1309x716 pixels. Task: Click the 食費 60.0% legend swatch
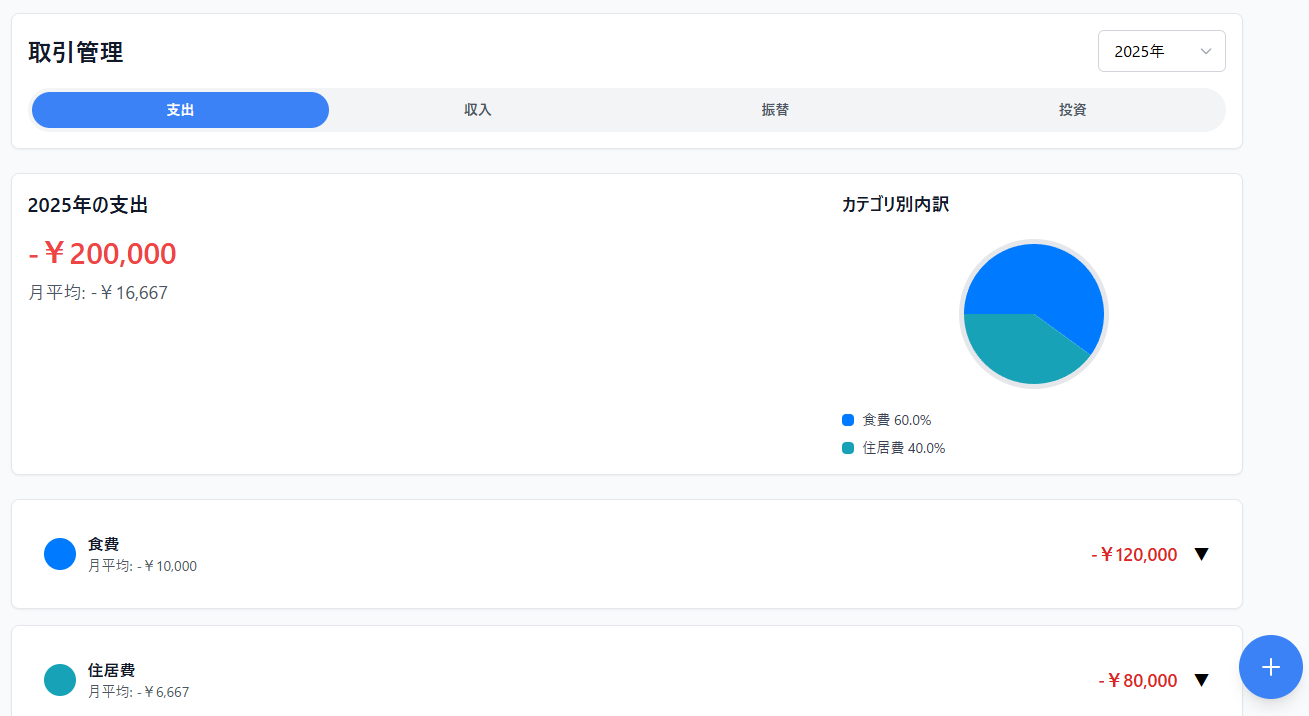(848, 420)
